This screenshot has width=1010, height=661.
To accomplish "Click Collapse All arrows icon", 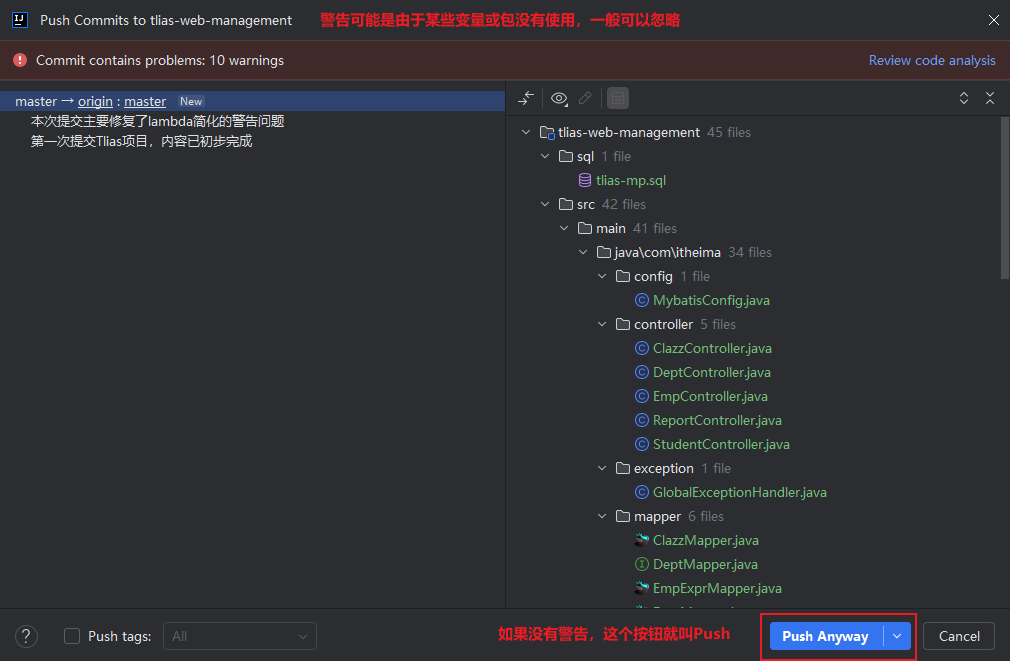I will coord(990,98).
